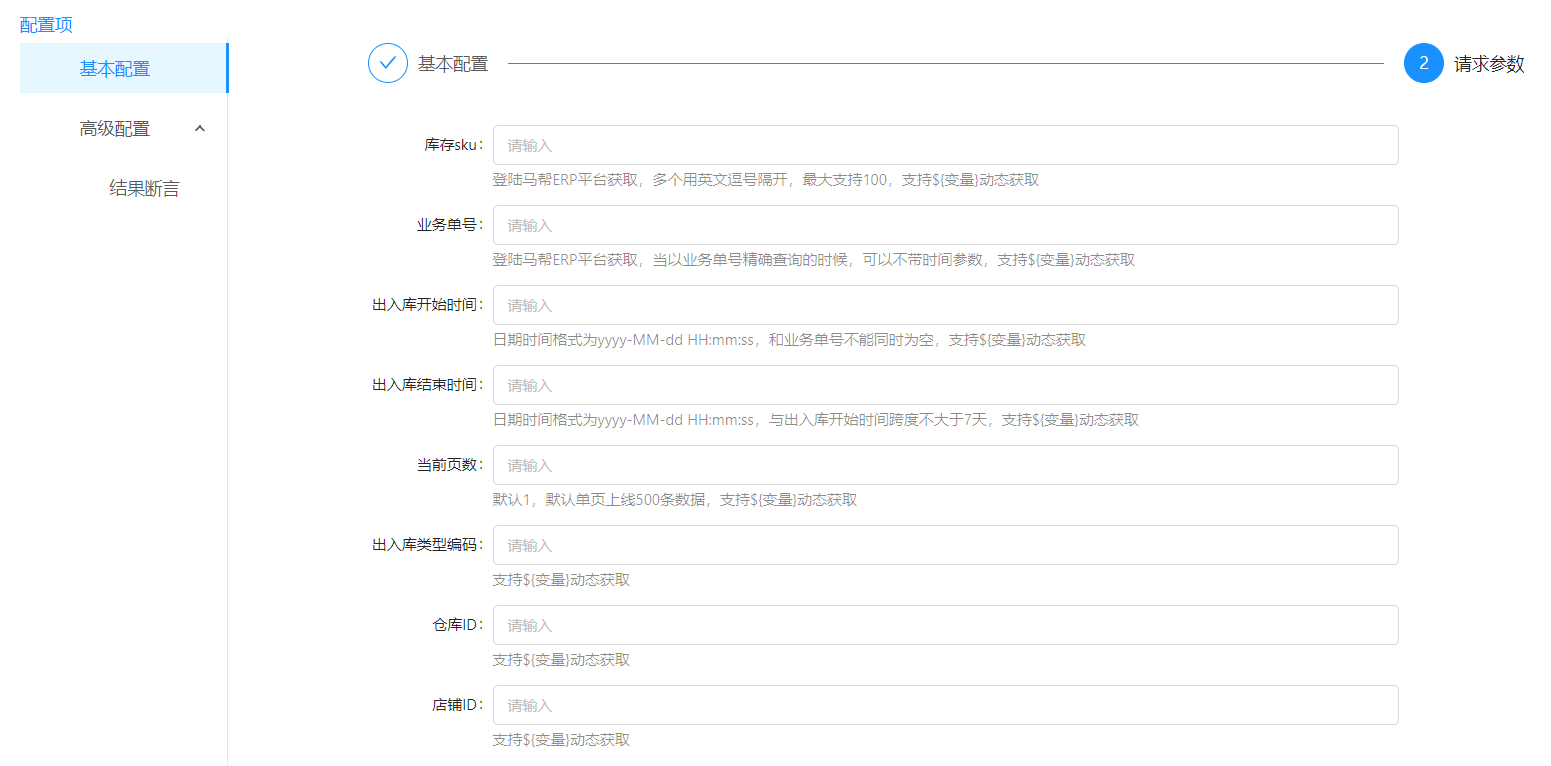Image resolution: width=1551 pixels, height=766 pixels.
Task: Click the 库存sku input field
Action: click(x=945, y=145)
